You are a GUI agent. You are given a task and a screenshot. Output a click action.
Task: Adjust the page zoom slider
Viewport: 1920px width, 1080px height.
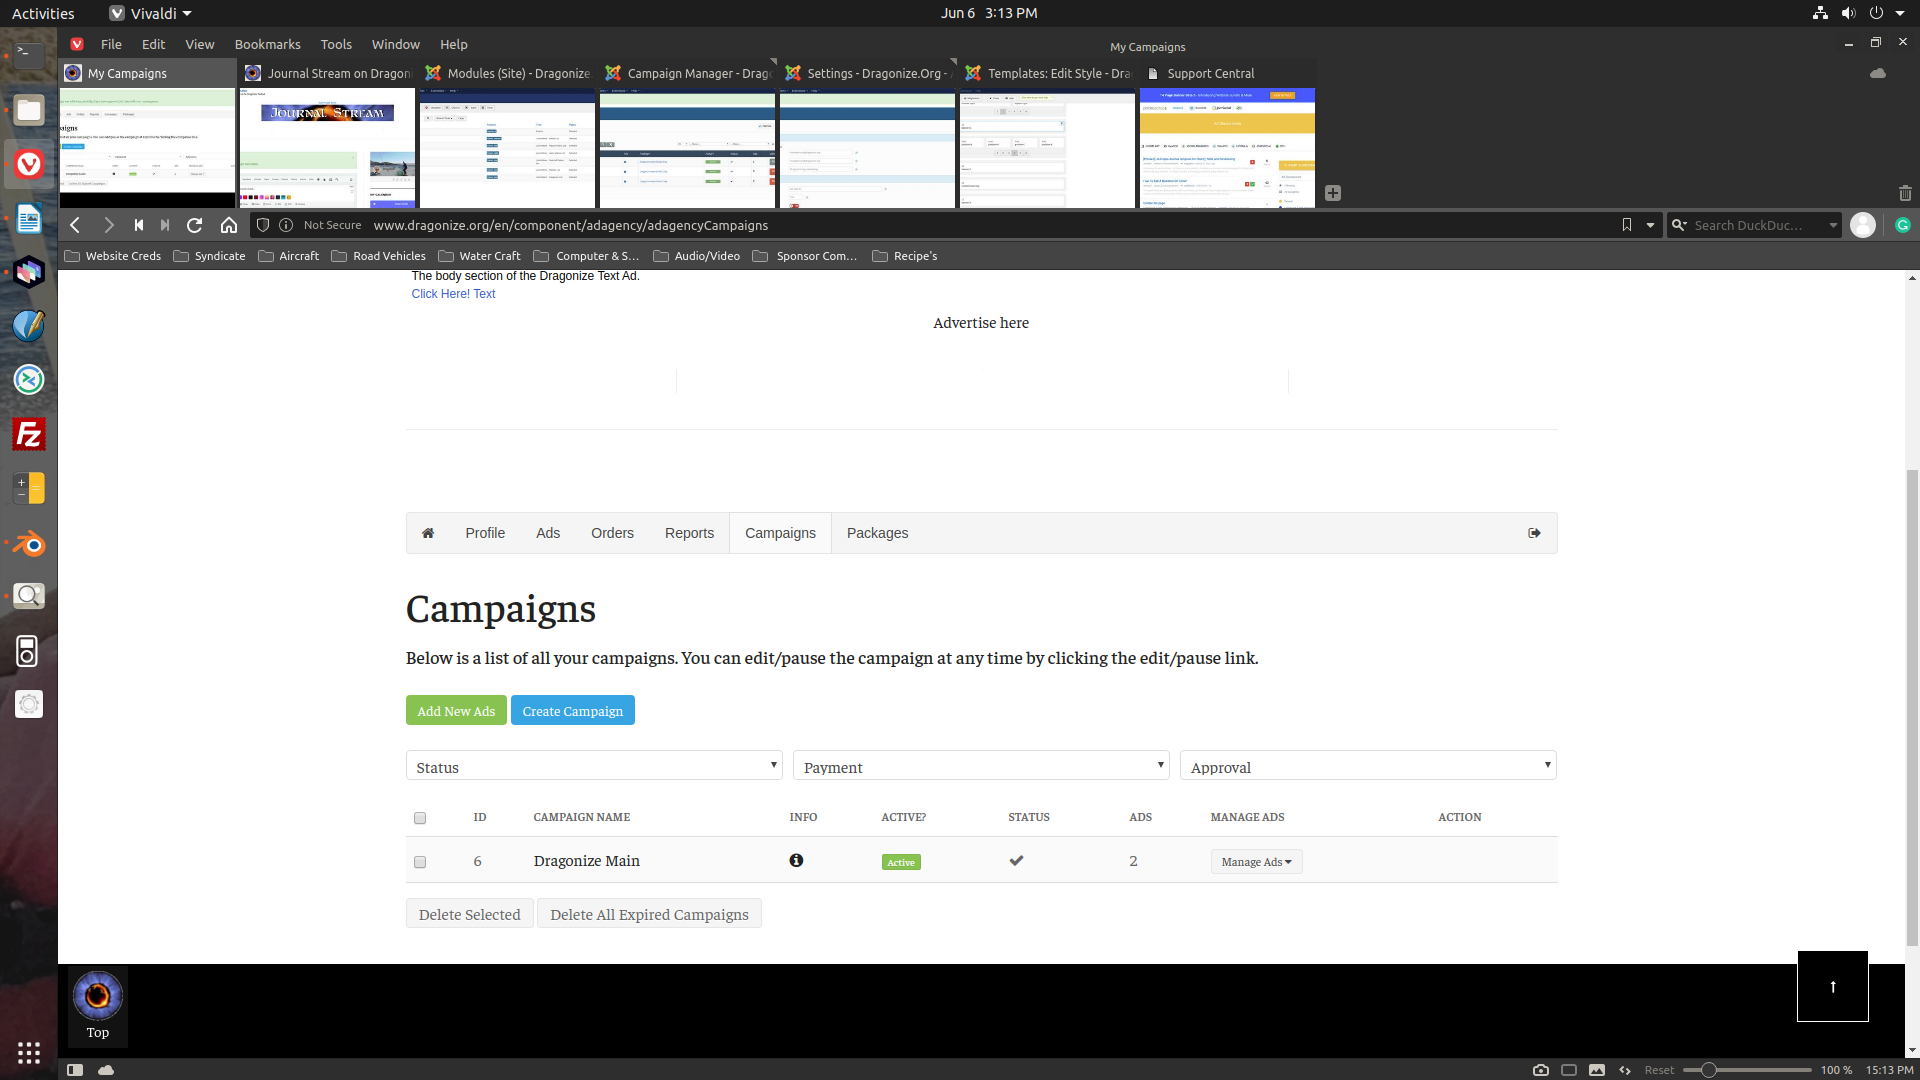point(1709,1070)
